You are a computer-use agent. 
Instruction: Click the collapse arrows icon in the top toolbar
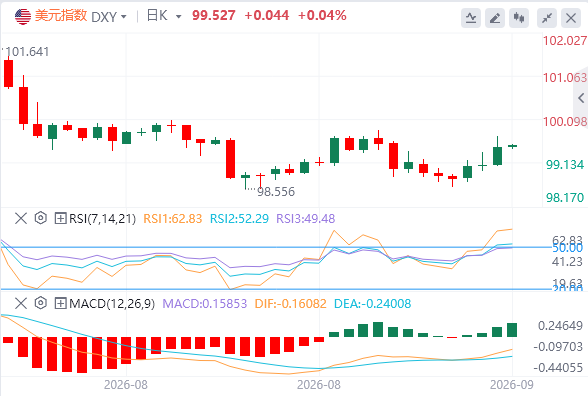(547, 18)
